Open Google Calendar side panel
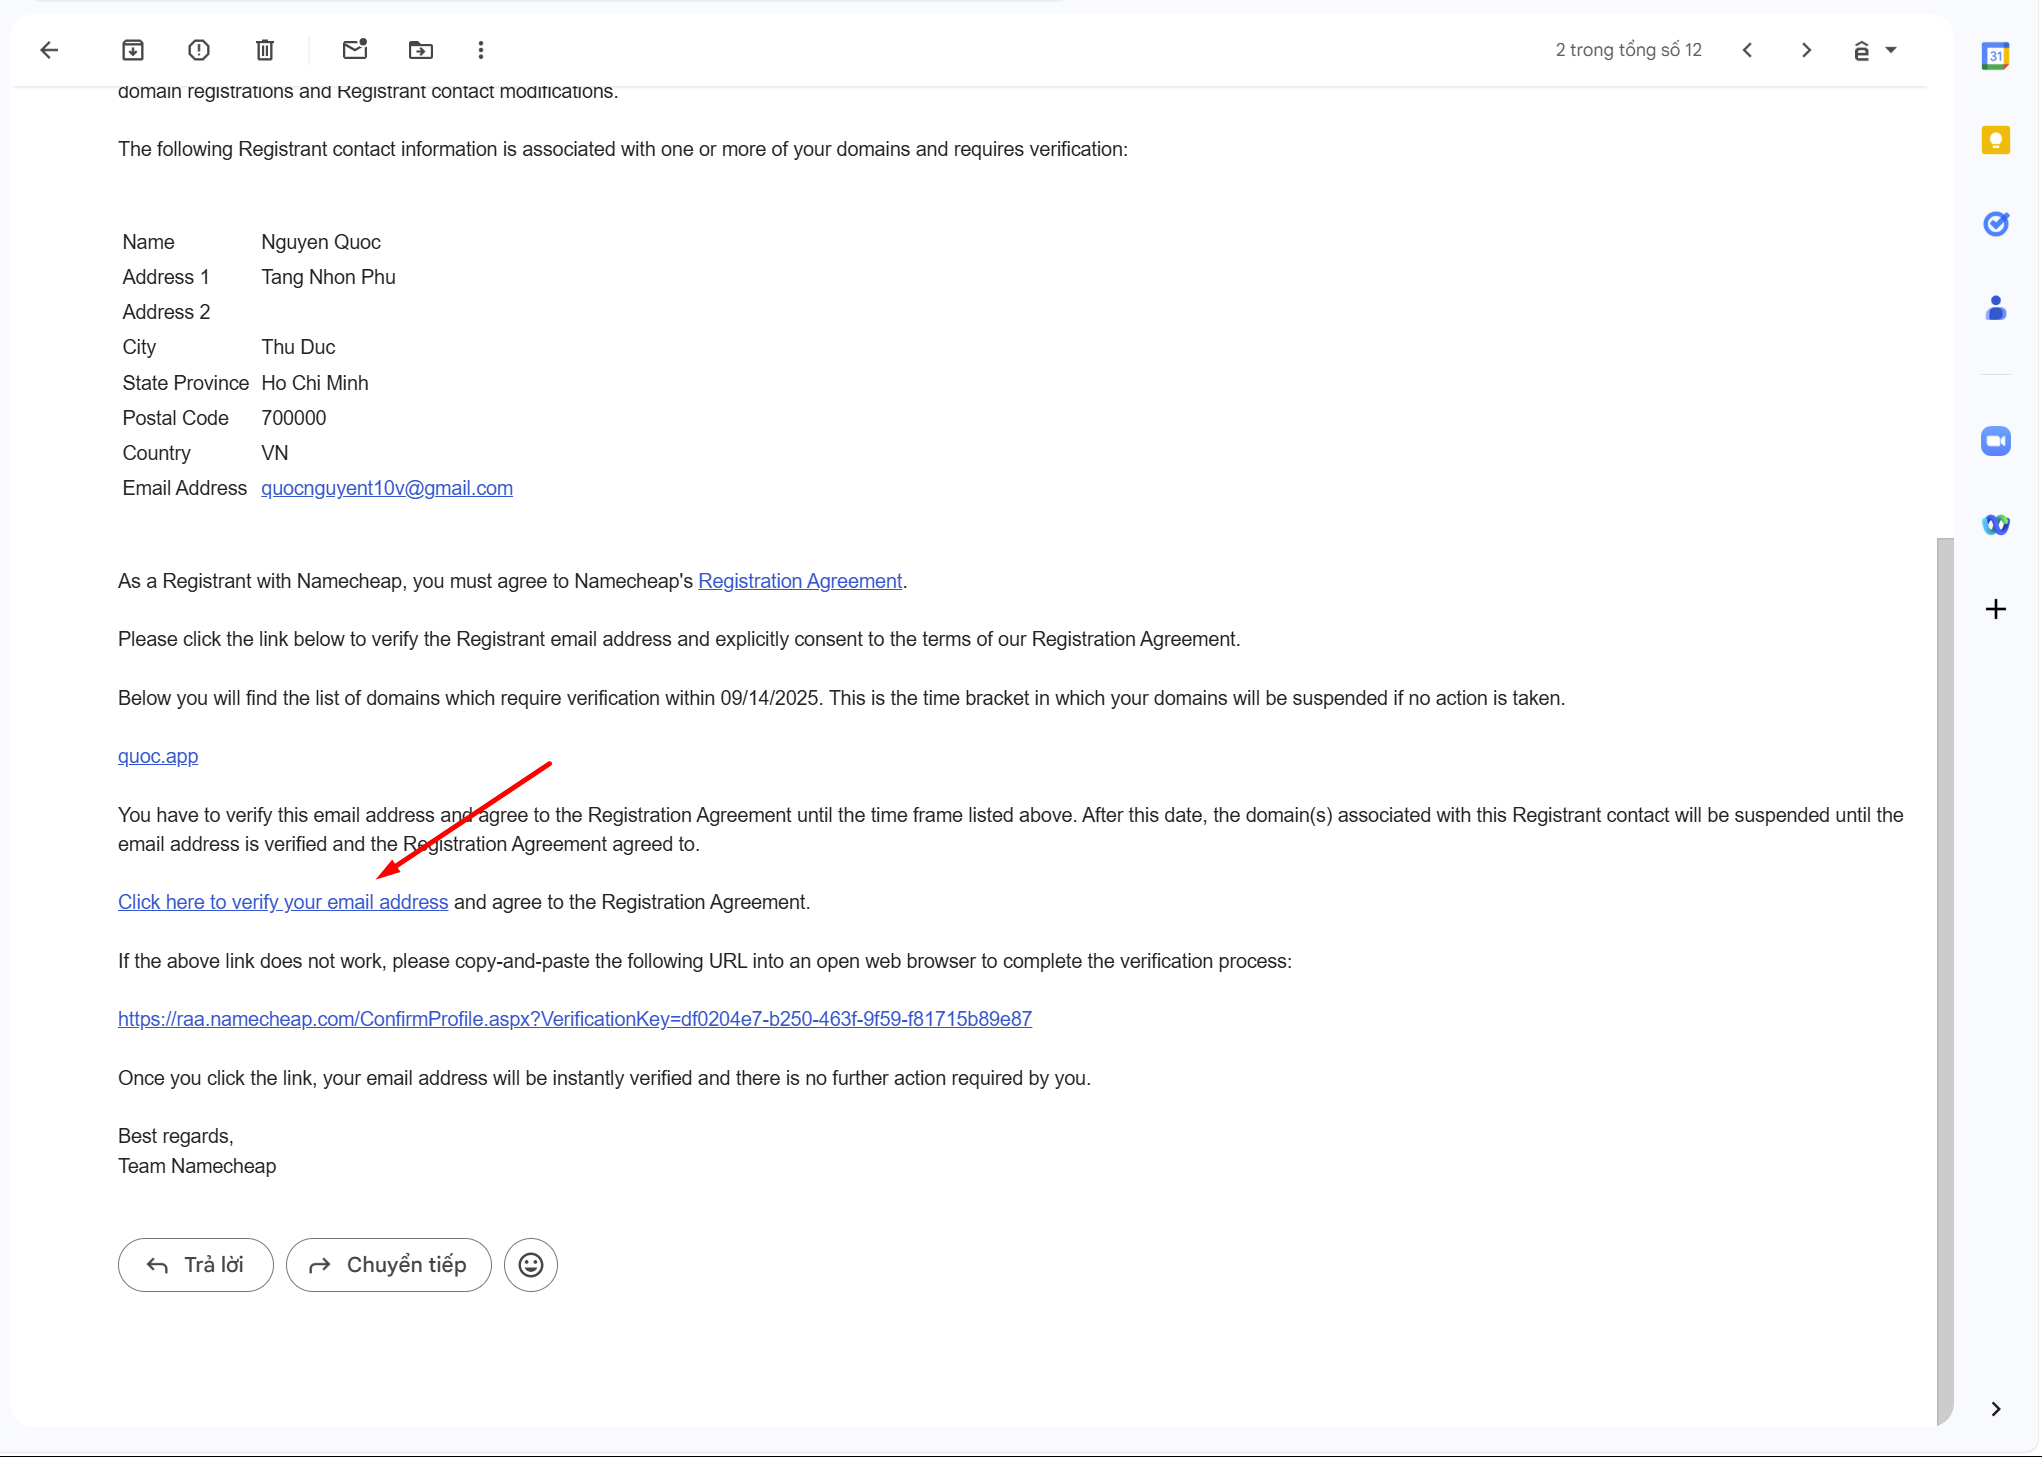This screenshot has width=2042, height=1457. (x=1995, y=56)
